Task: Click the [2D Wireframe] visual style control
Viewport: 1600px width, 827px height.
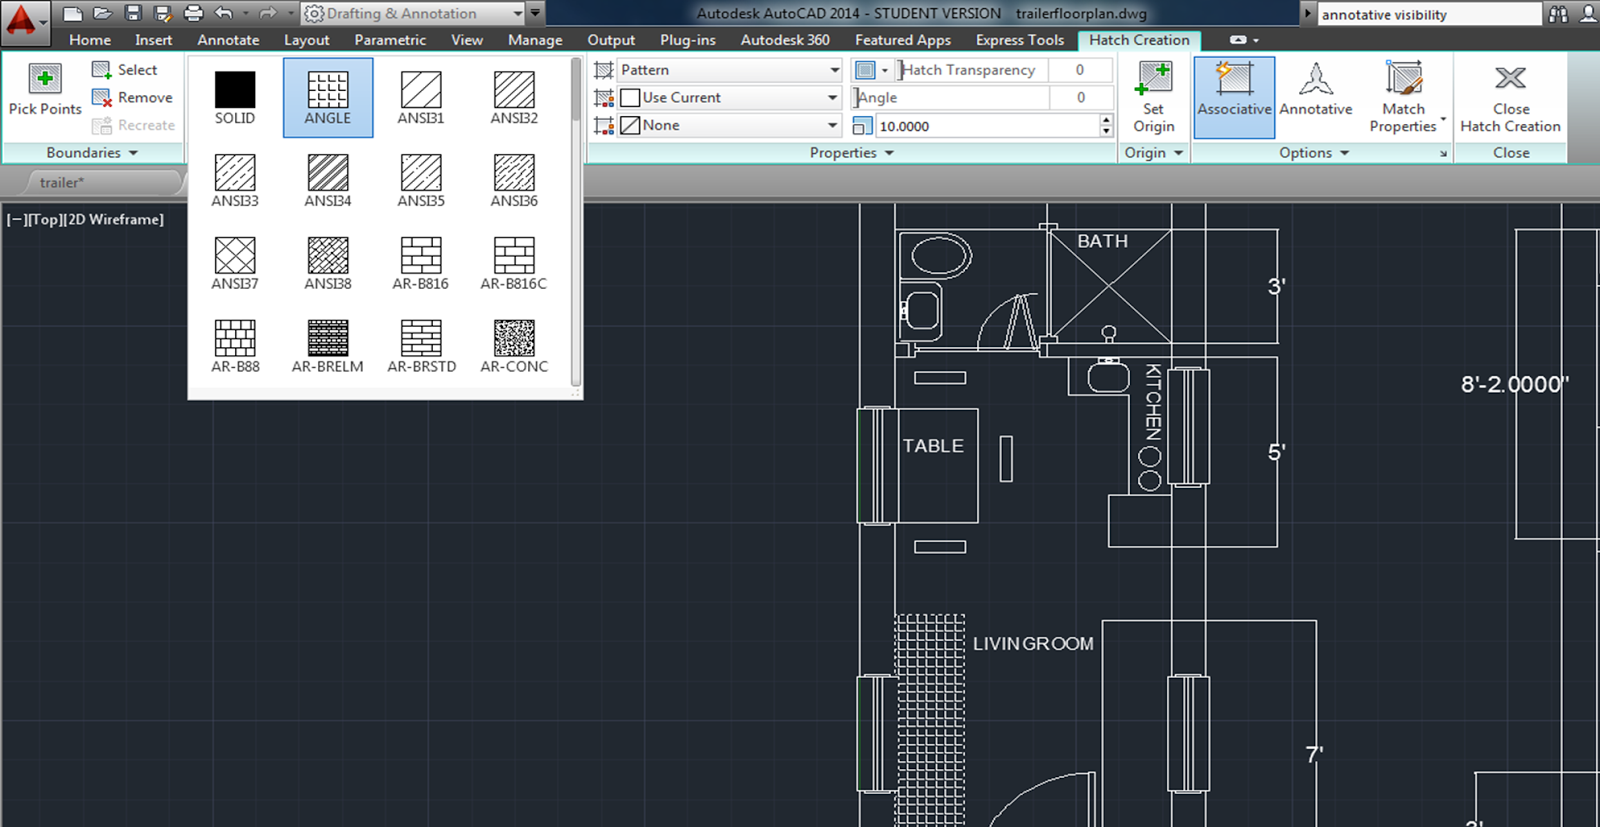Action: 113,219
